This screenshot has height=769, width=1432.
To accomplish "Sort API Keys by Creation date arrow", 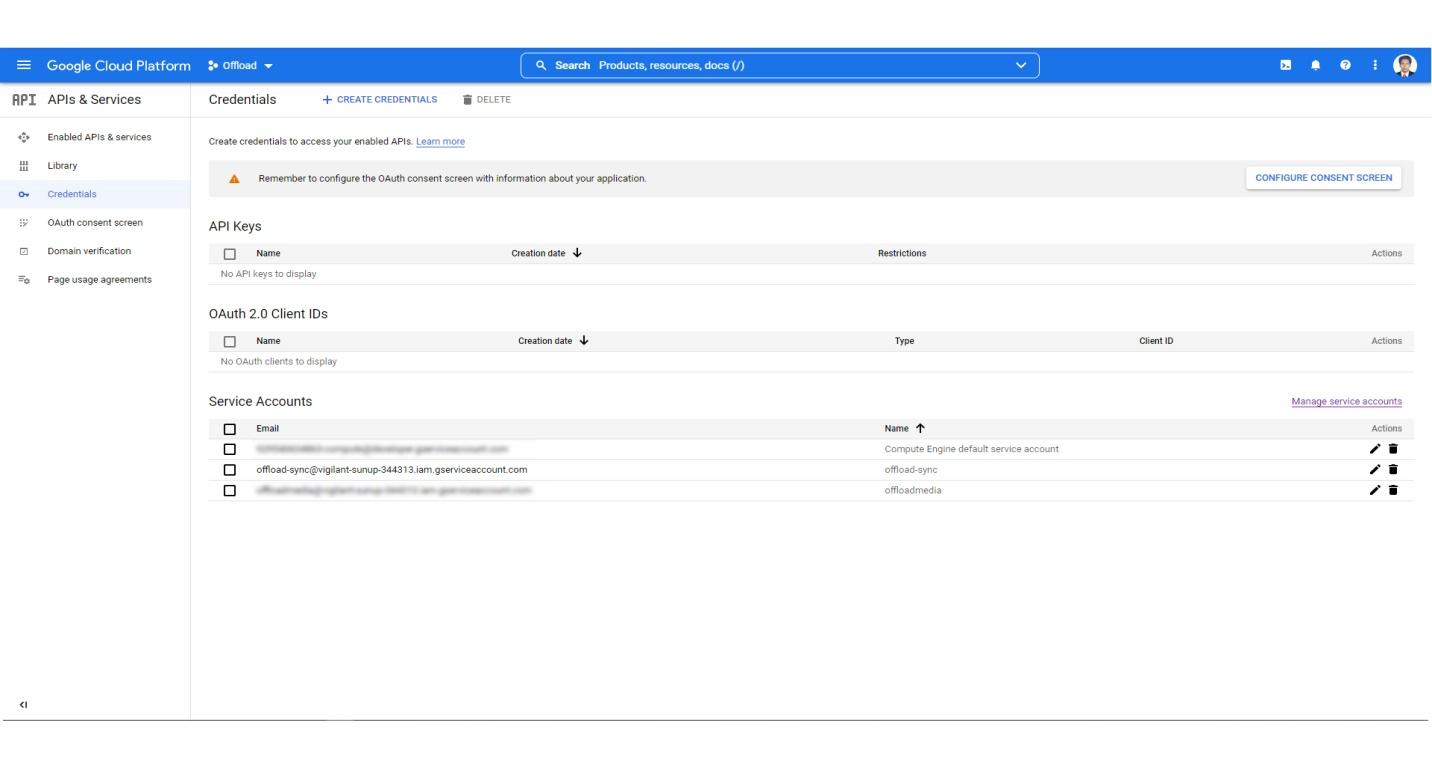I will [577, 253].
